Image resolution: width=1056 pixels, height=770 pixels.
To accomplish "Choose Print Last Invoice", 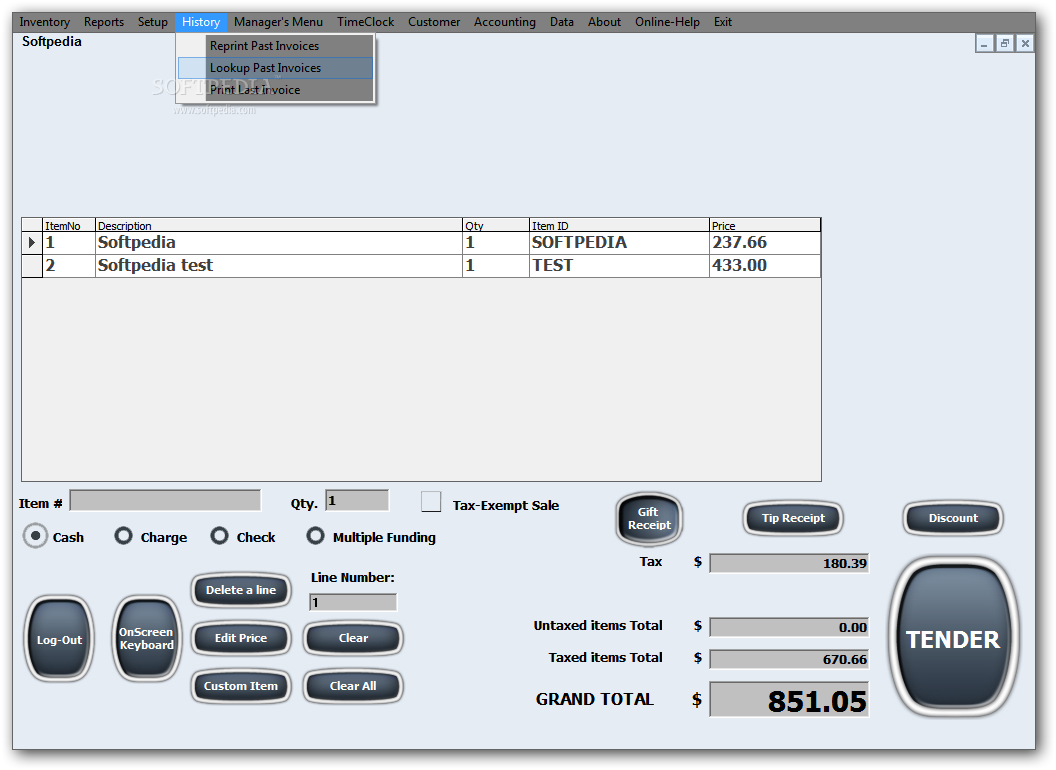I will [275, 90].
